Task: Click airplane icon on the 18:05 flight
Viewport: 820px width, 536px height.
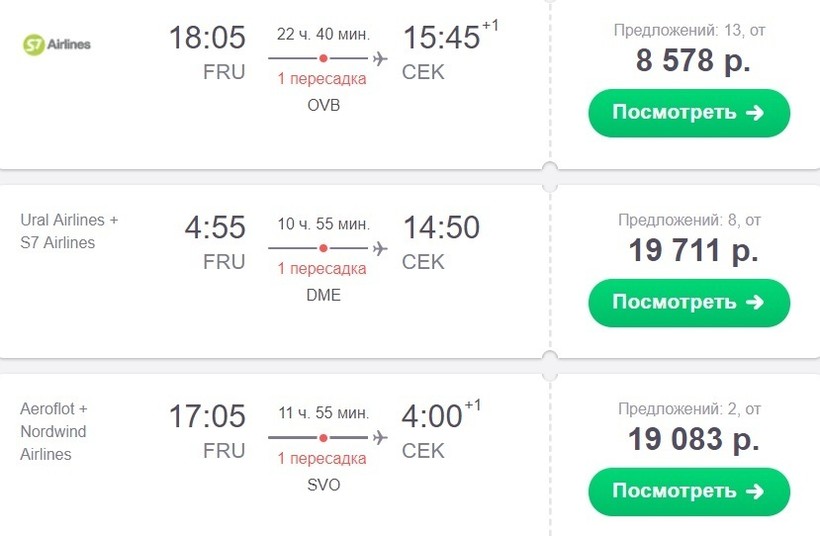Action: [x=380, y=58]
